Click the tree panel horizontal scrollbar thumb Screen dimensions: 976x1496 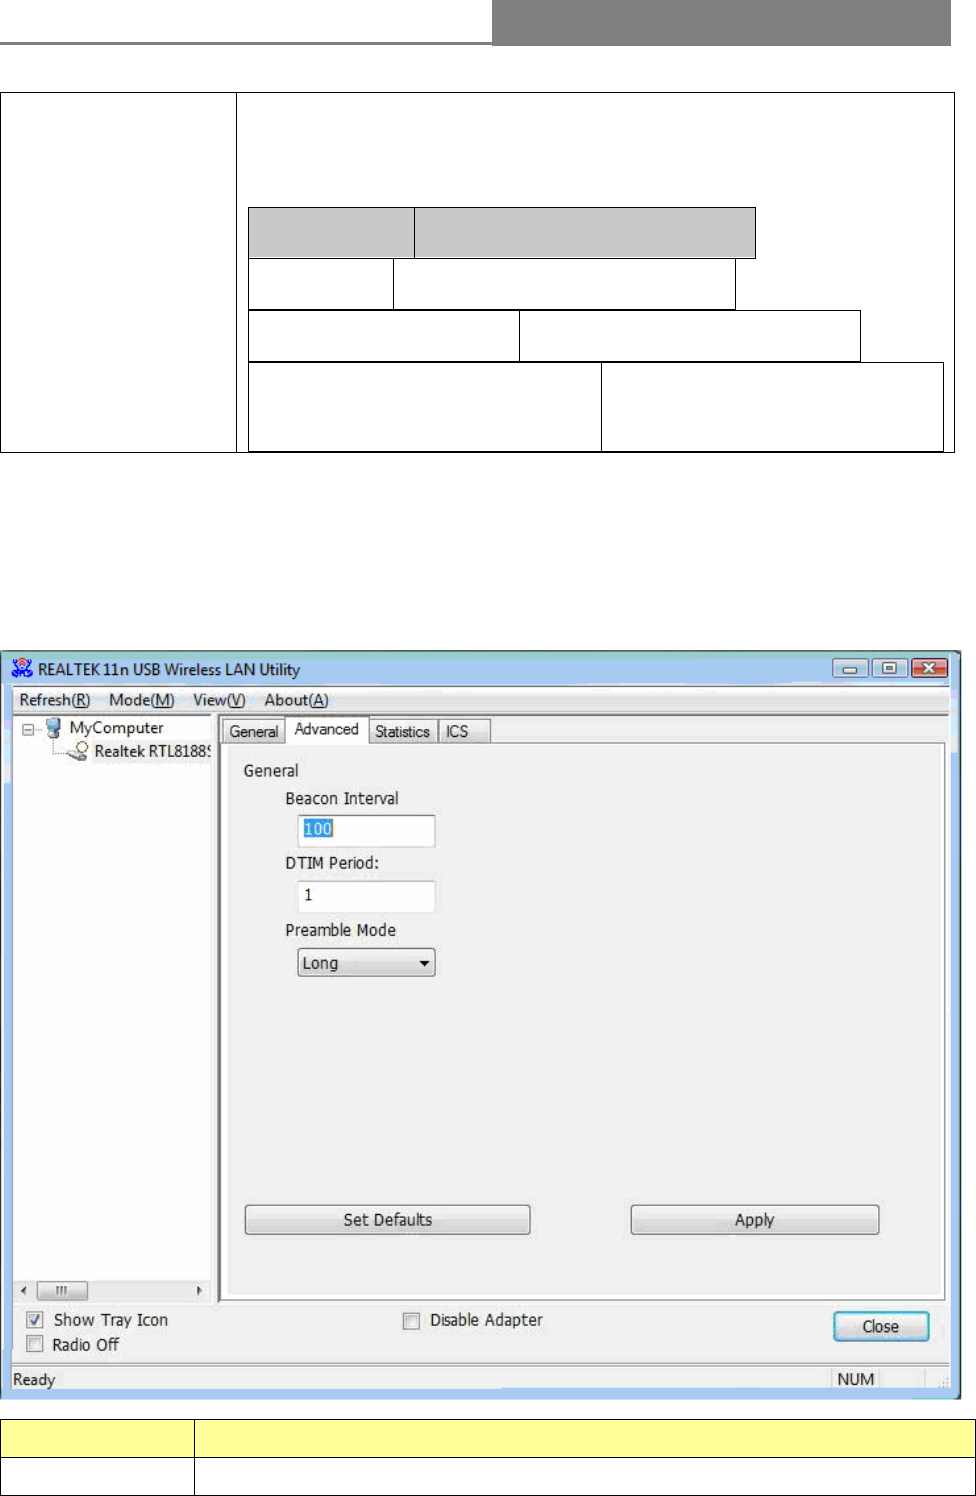click(62, 1290)
